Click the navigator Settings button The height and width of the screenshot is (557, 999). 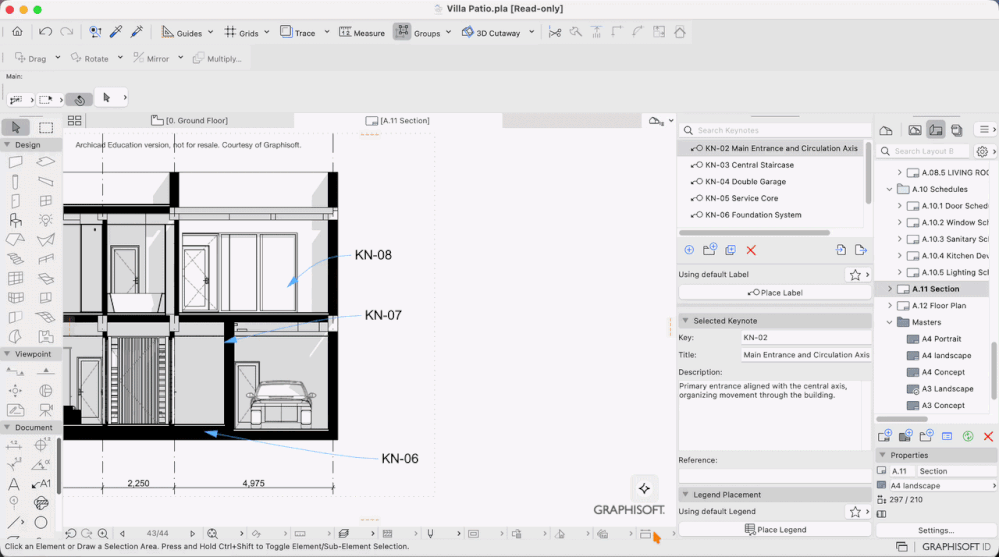tap(936, 530)
